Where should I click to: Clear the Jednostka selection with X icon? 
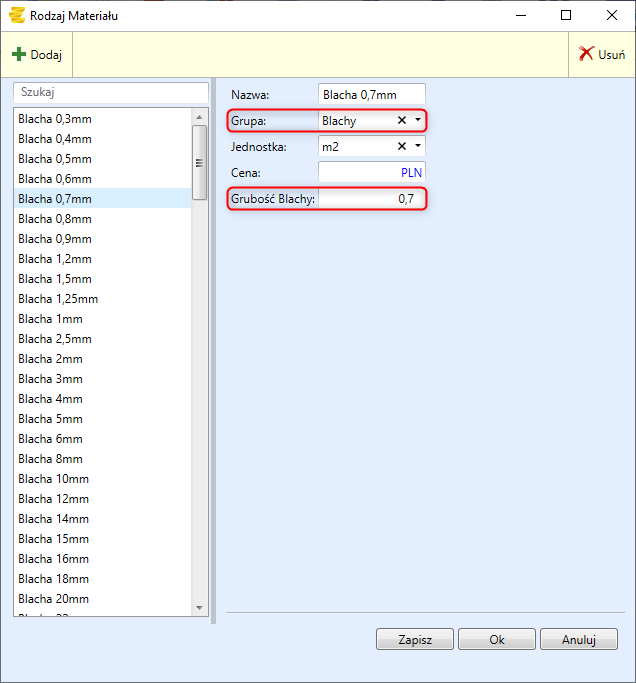coord(402,147)
